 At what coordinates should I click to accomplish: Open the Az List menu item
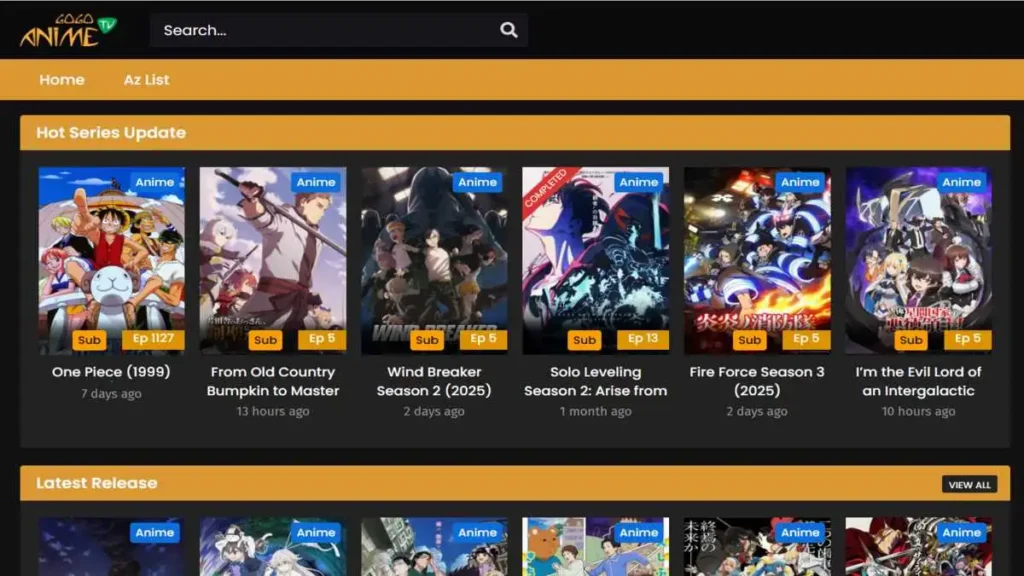pos(146,80)
